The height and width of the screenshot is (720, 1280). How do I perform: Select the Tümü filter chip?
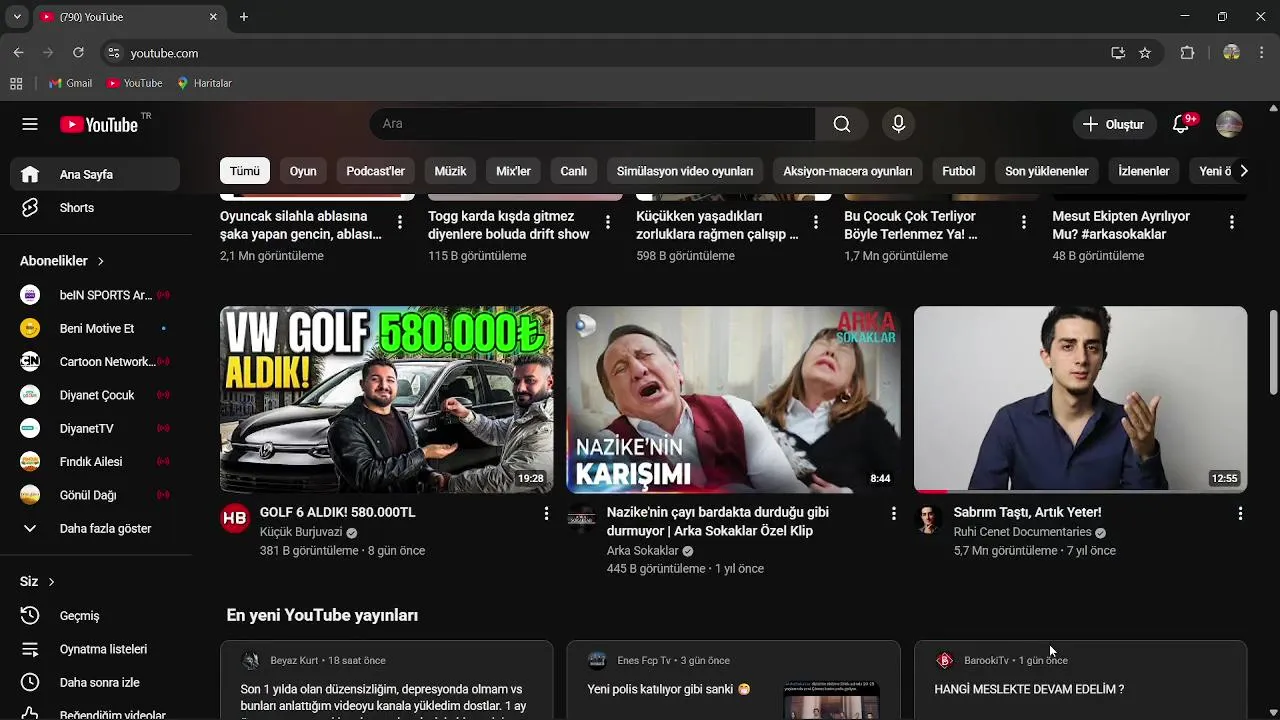click(245, 171)
